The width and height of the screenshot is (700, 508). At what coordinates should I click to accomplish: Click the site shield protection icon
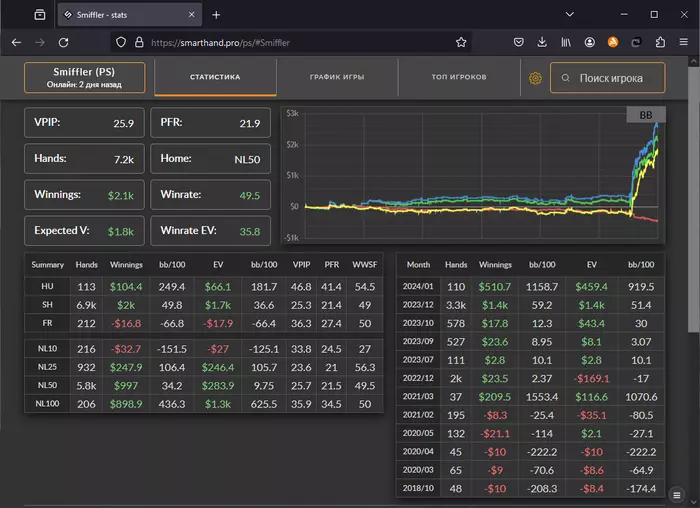click(x=122, y=42)
